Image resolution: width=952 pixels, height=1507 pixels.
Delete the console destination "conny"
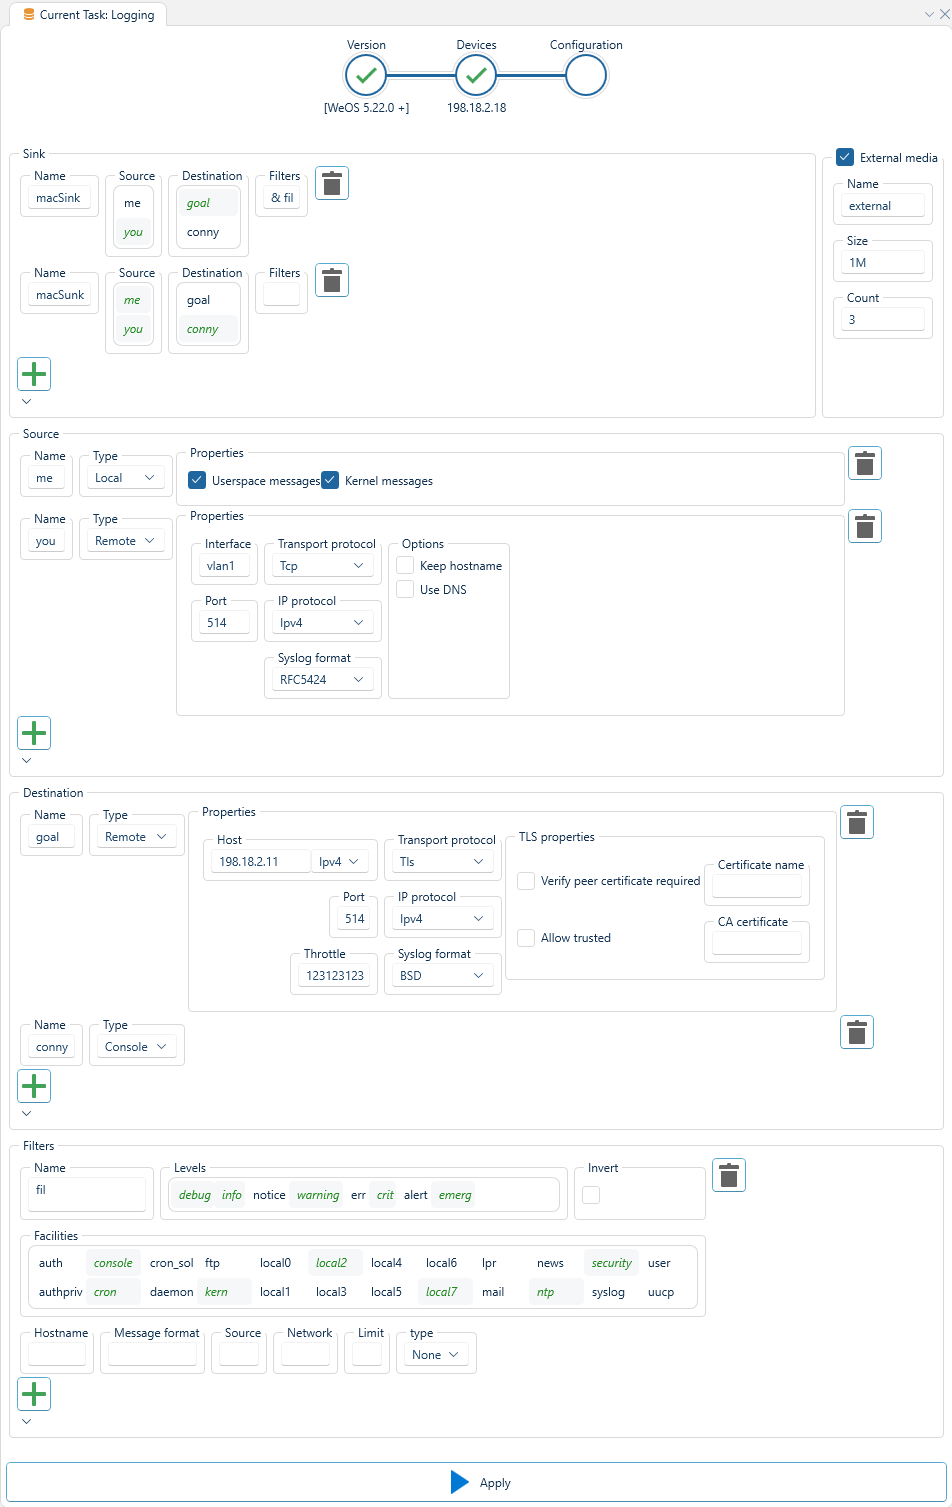point(856,1031)
